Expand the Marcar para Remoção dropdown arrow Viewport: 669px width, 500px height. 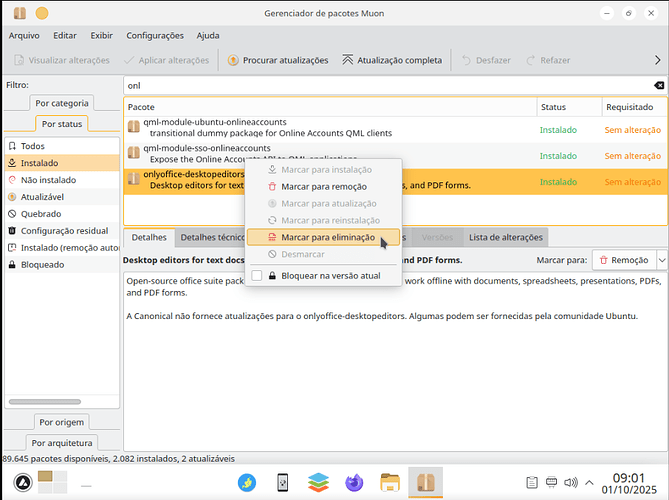661,260
